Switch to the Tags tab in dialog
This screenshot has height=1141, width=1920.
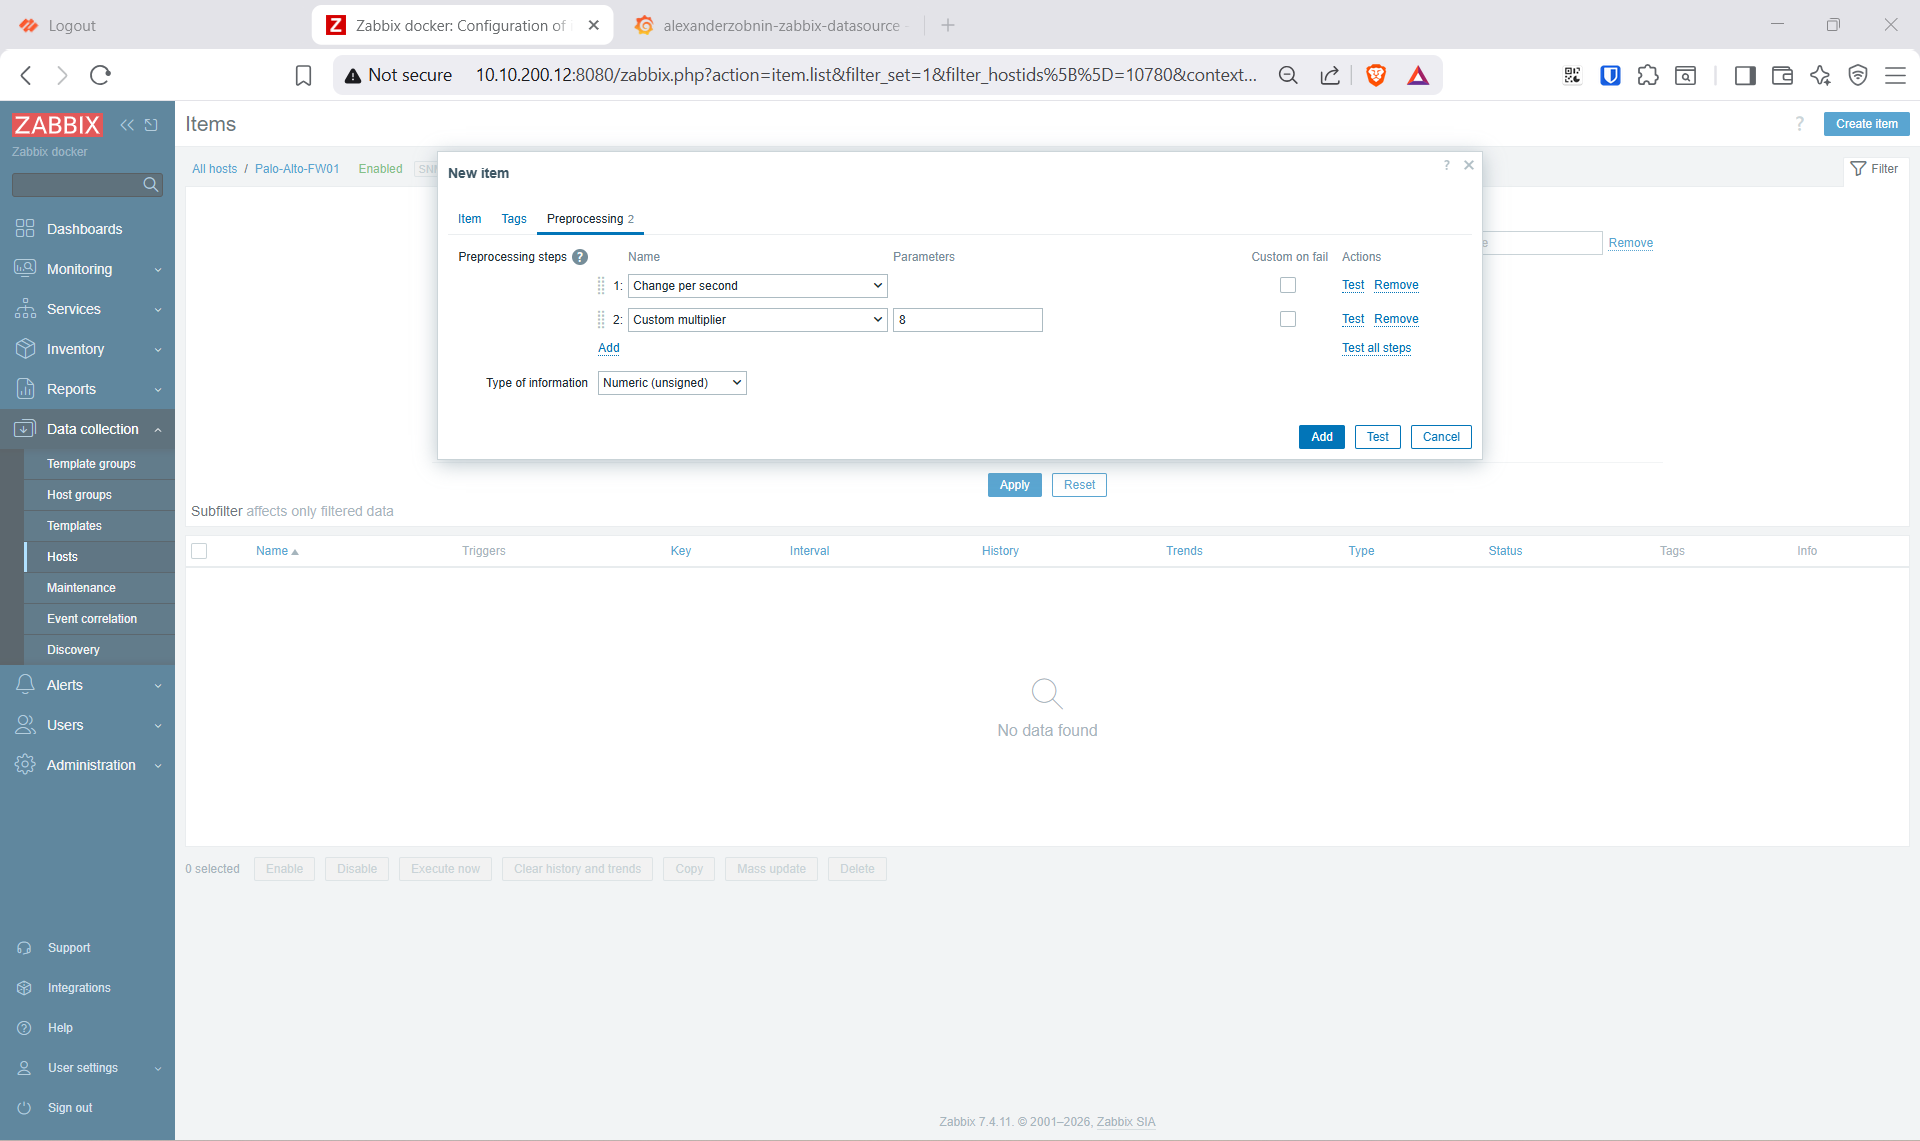click(x=514, y=219)
